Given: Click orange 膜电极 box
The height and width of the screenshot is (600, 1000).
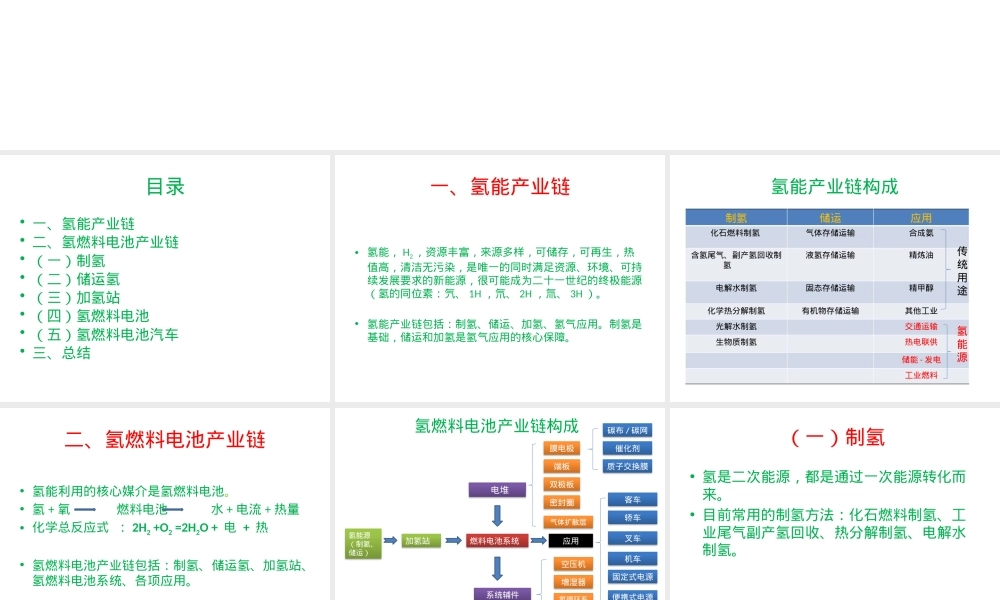Looking at the screenshot, I should coord(562,448).
